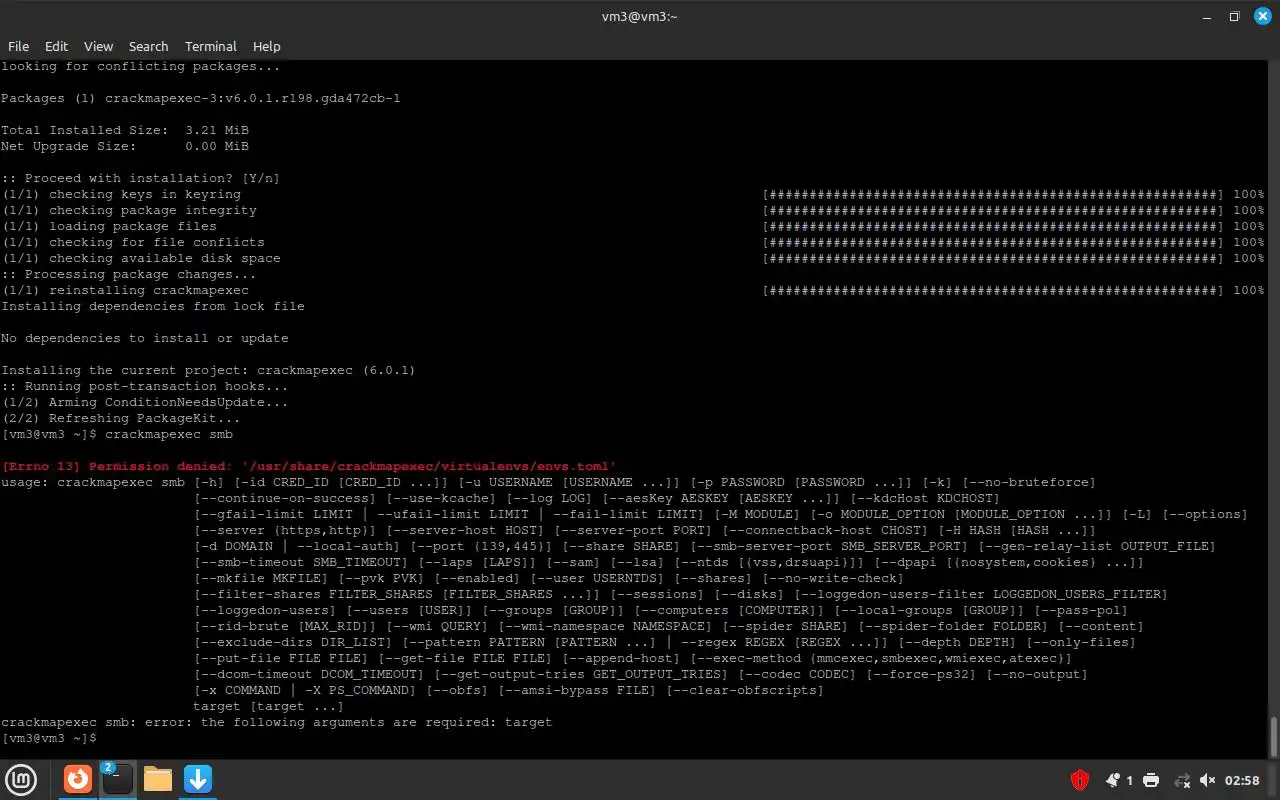1280x800 pixels.
Task: Click the '[--gen-relay-list OUTPUT_FILE]' option text
Action: 1096,546
